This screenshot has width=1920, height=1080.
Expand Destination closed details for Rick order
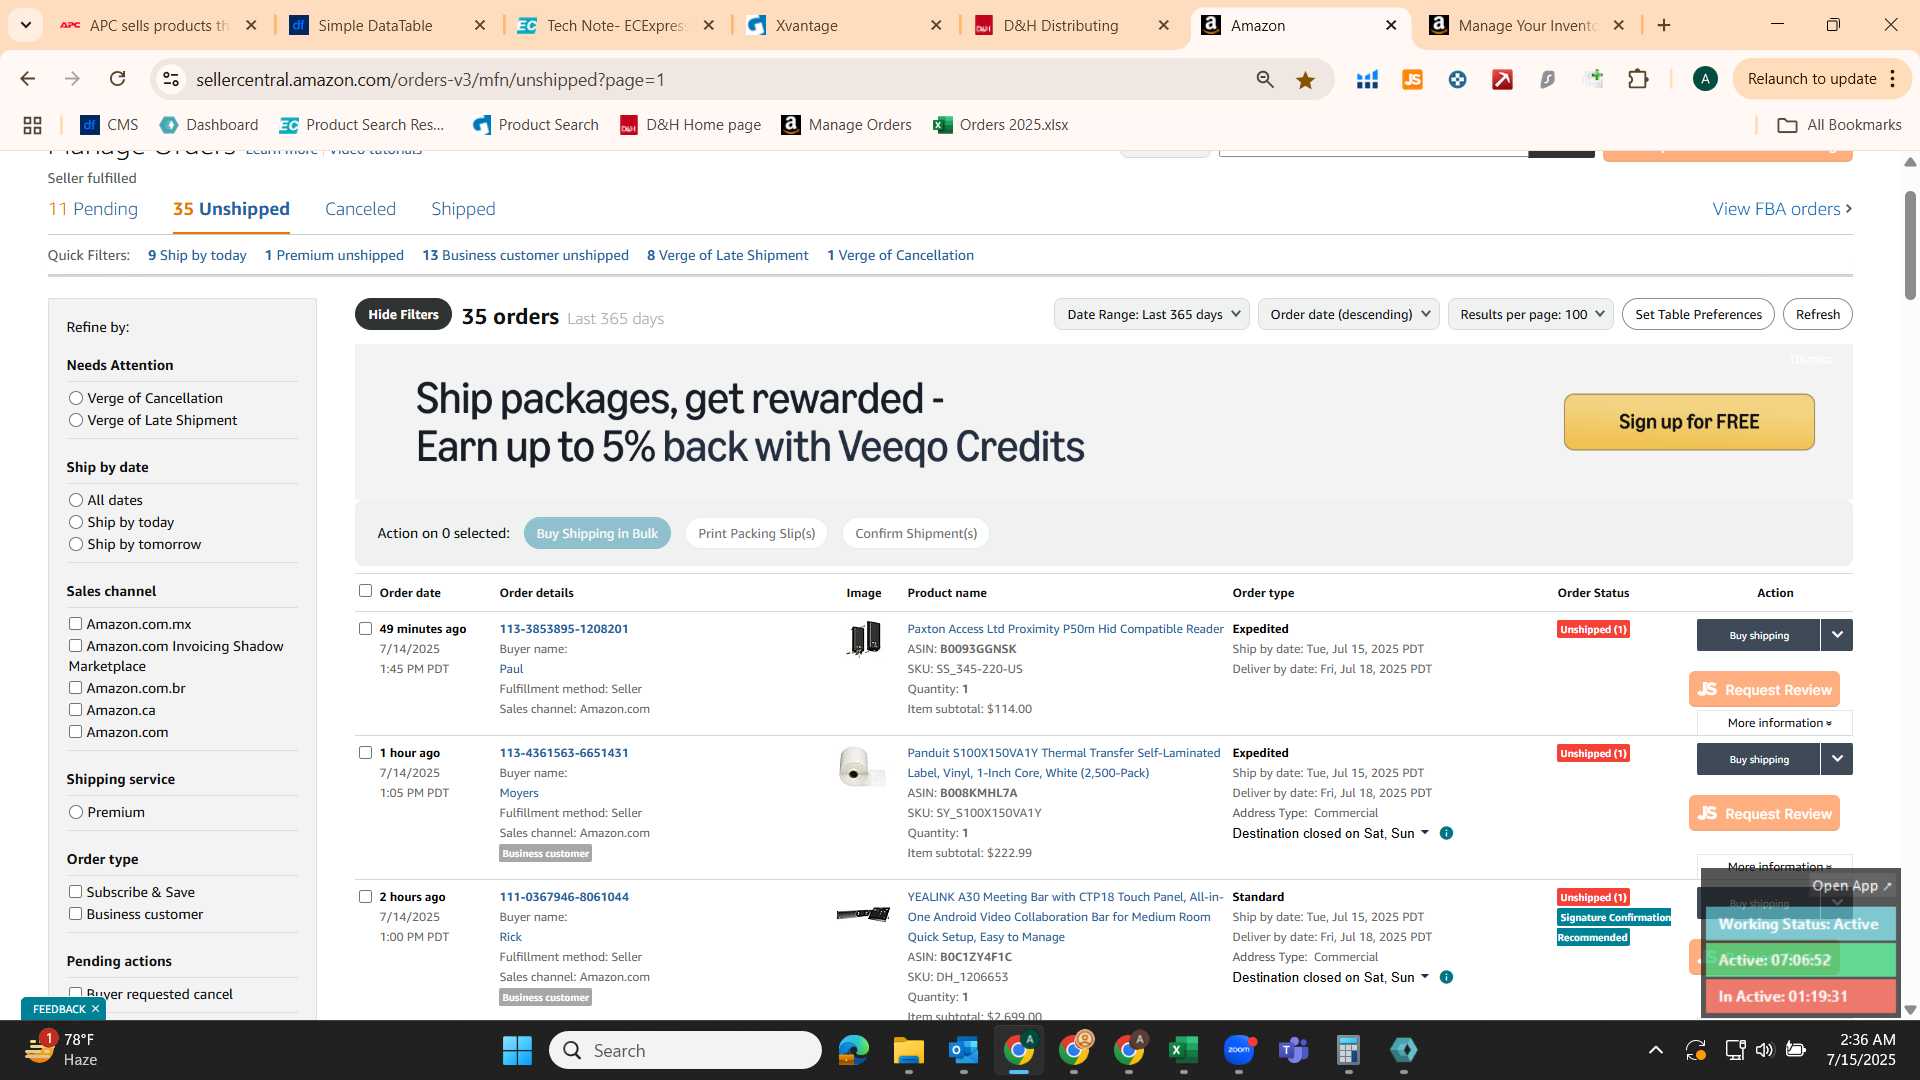1425,977
